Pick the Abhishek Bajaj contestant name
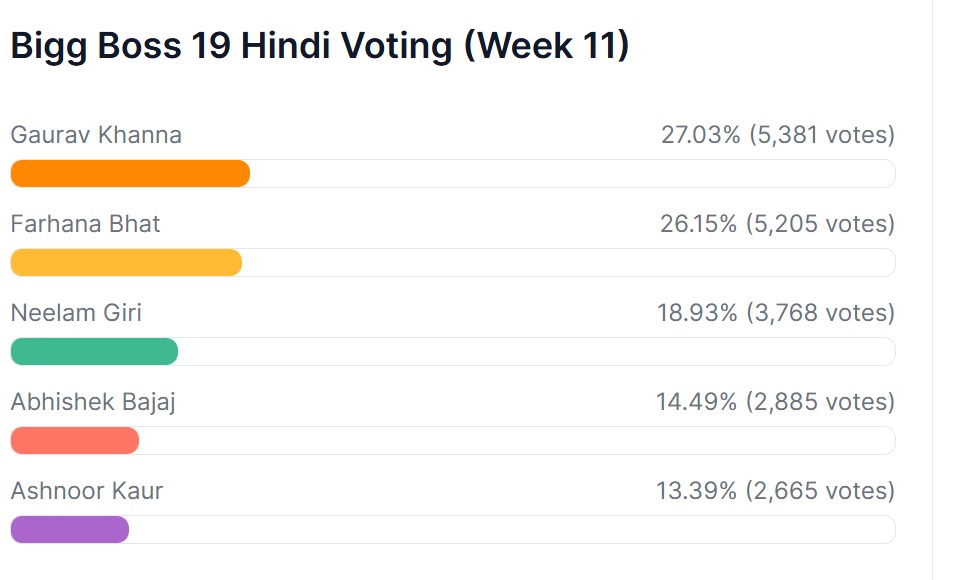956x580 pixels. [93, 402]
